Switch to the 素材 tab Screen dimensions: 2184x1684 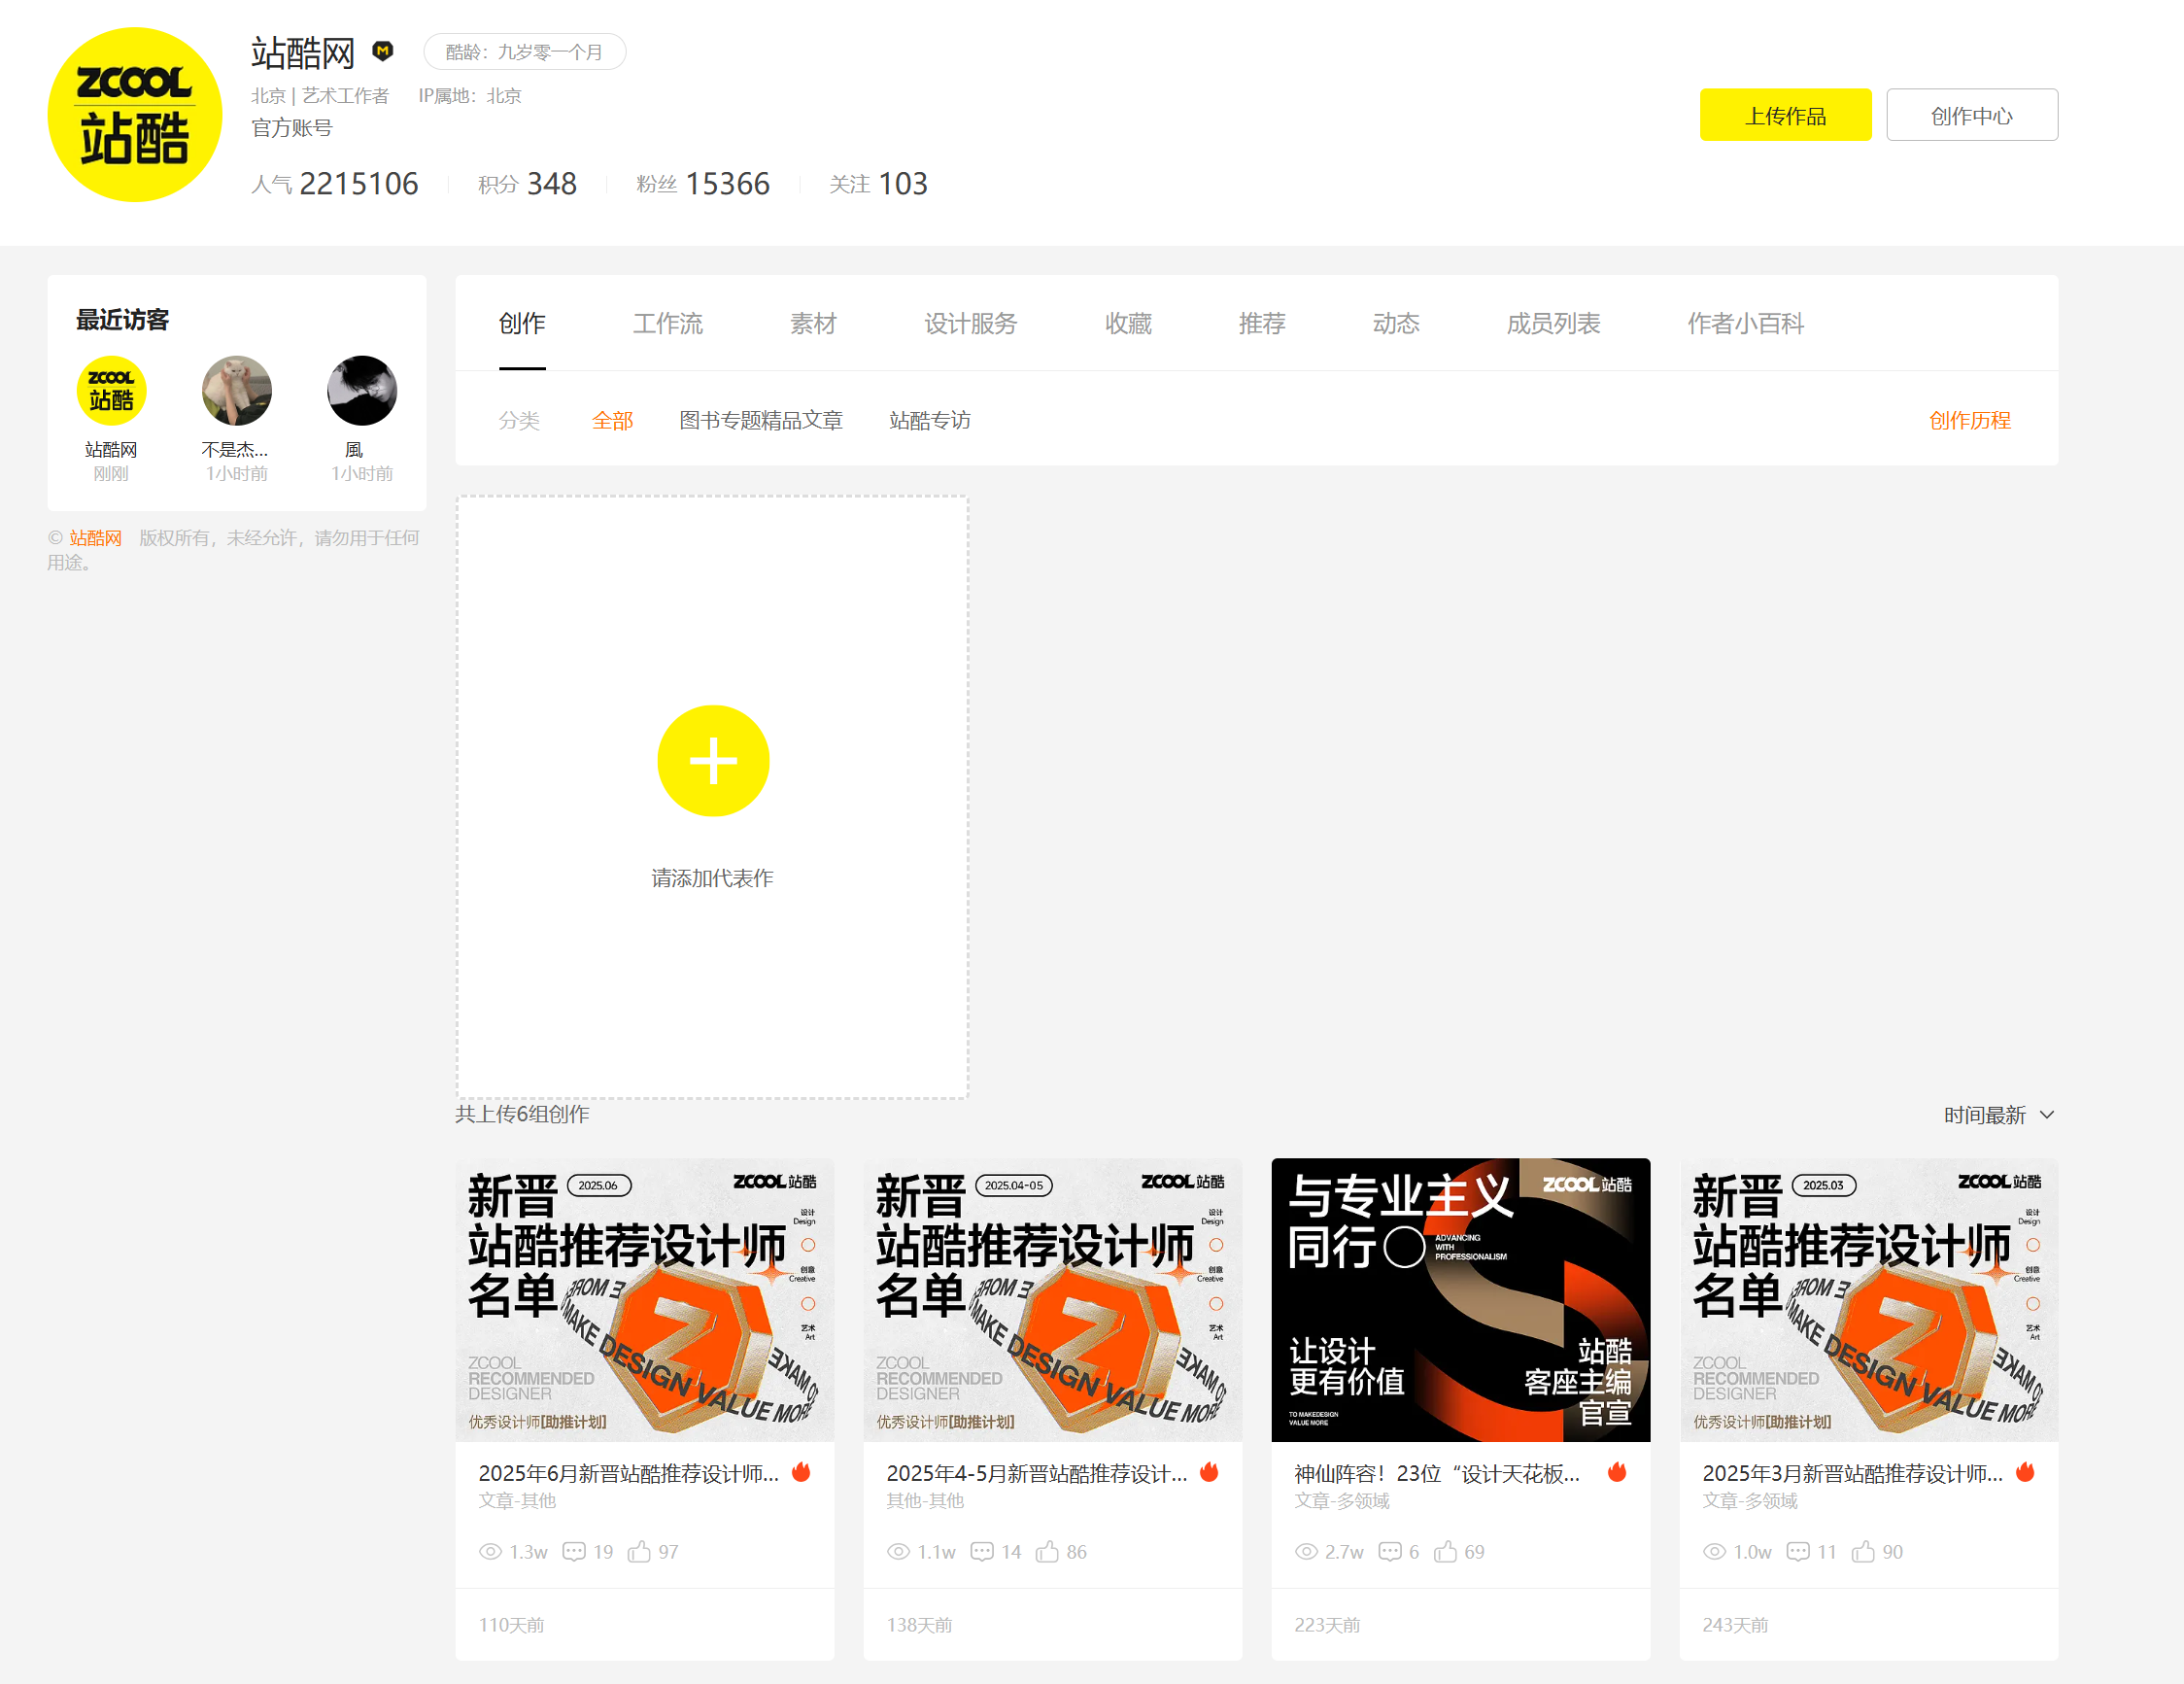813,323
